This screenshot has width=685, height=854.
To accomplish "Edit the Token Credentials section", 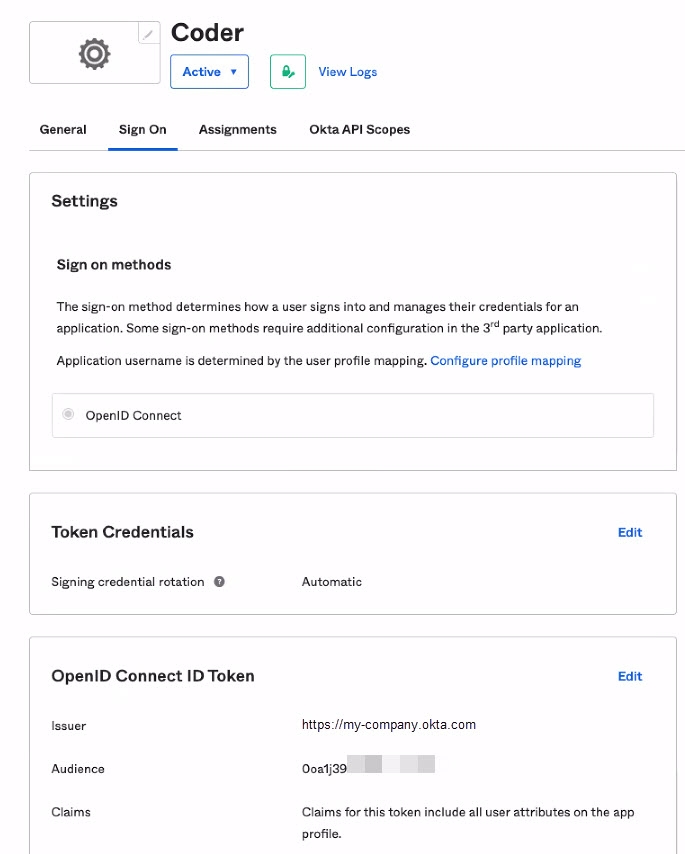I will [x=630, y=532].
